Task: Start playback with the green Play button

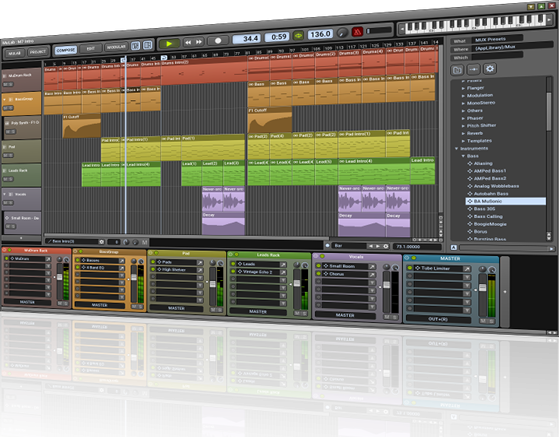Action: pyautogui.click(x=169, y=43)
